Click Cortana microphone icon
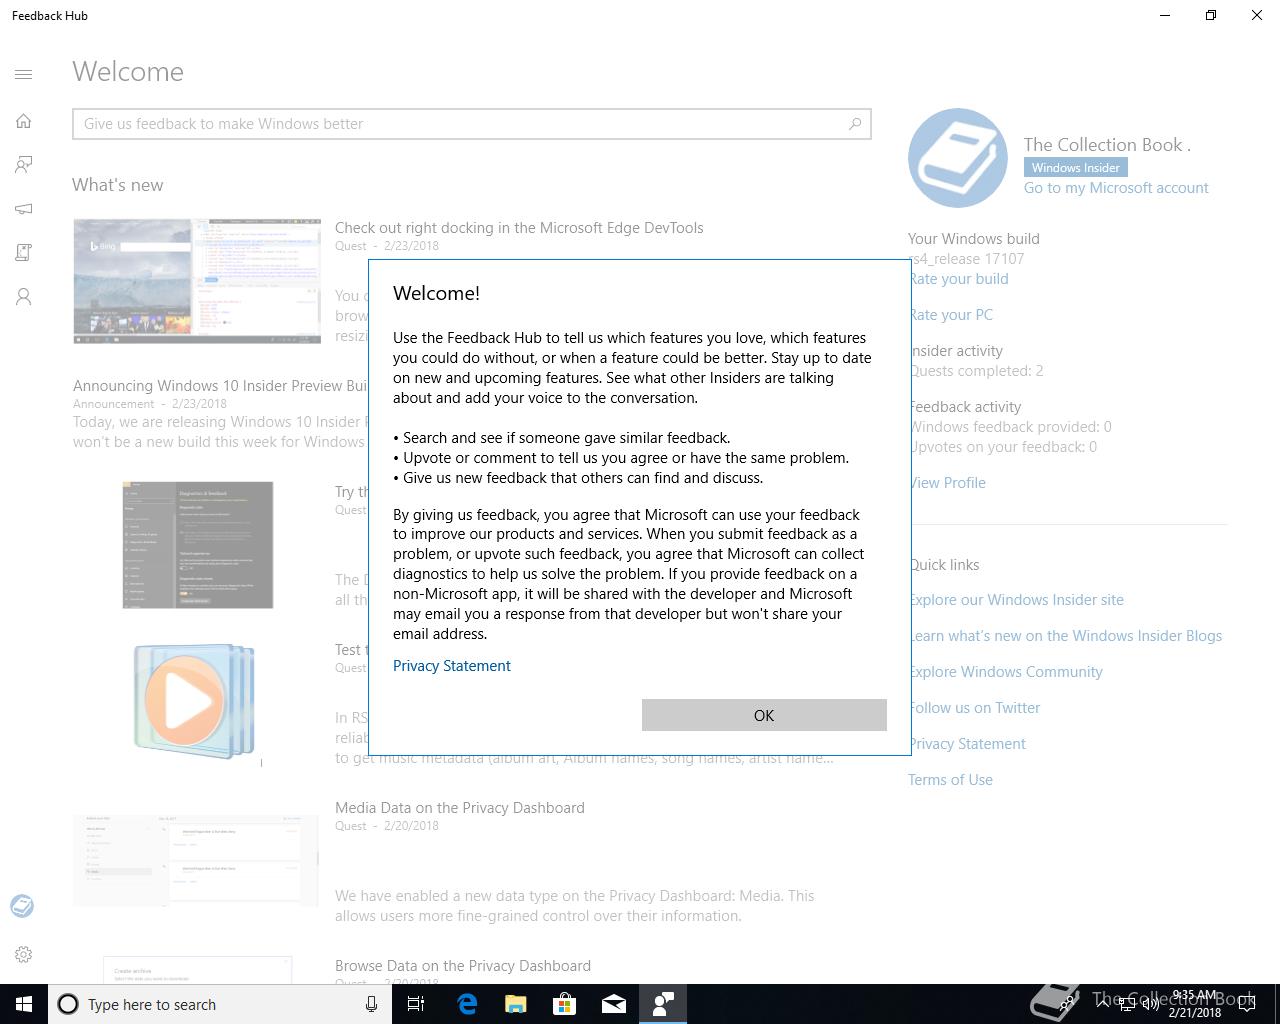This screenshot has width=1280, height=1024. [x=371, y=1004]
